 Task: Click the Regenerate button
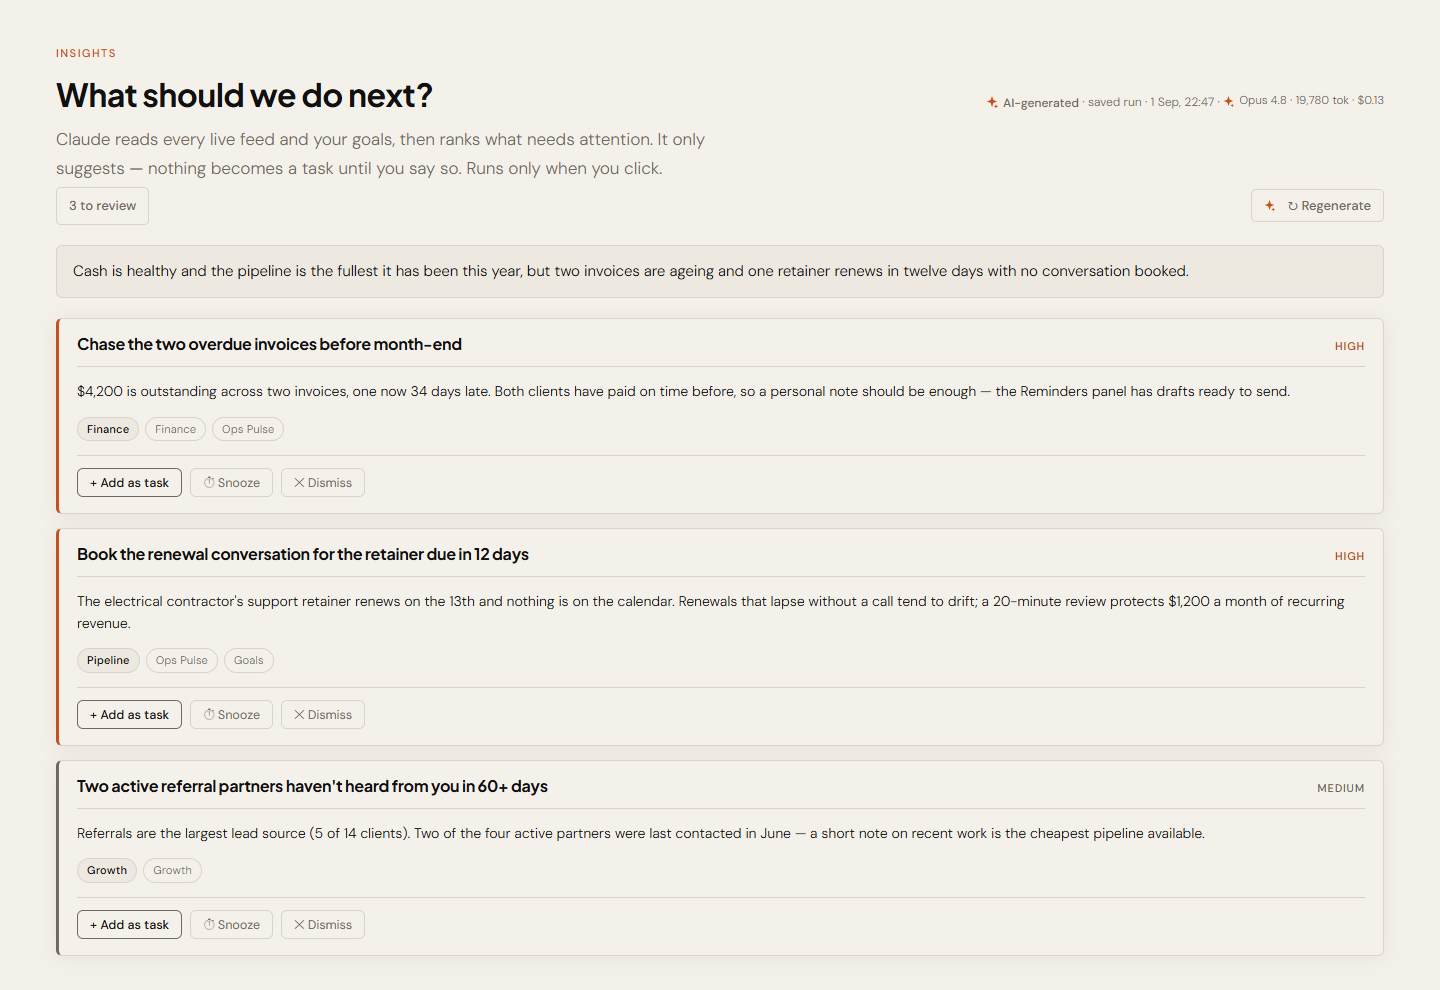[1317, 206]
